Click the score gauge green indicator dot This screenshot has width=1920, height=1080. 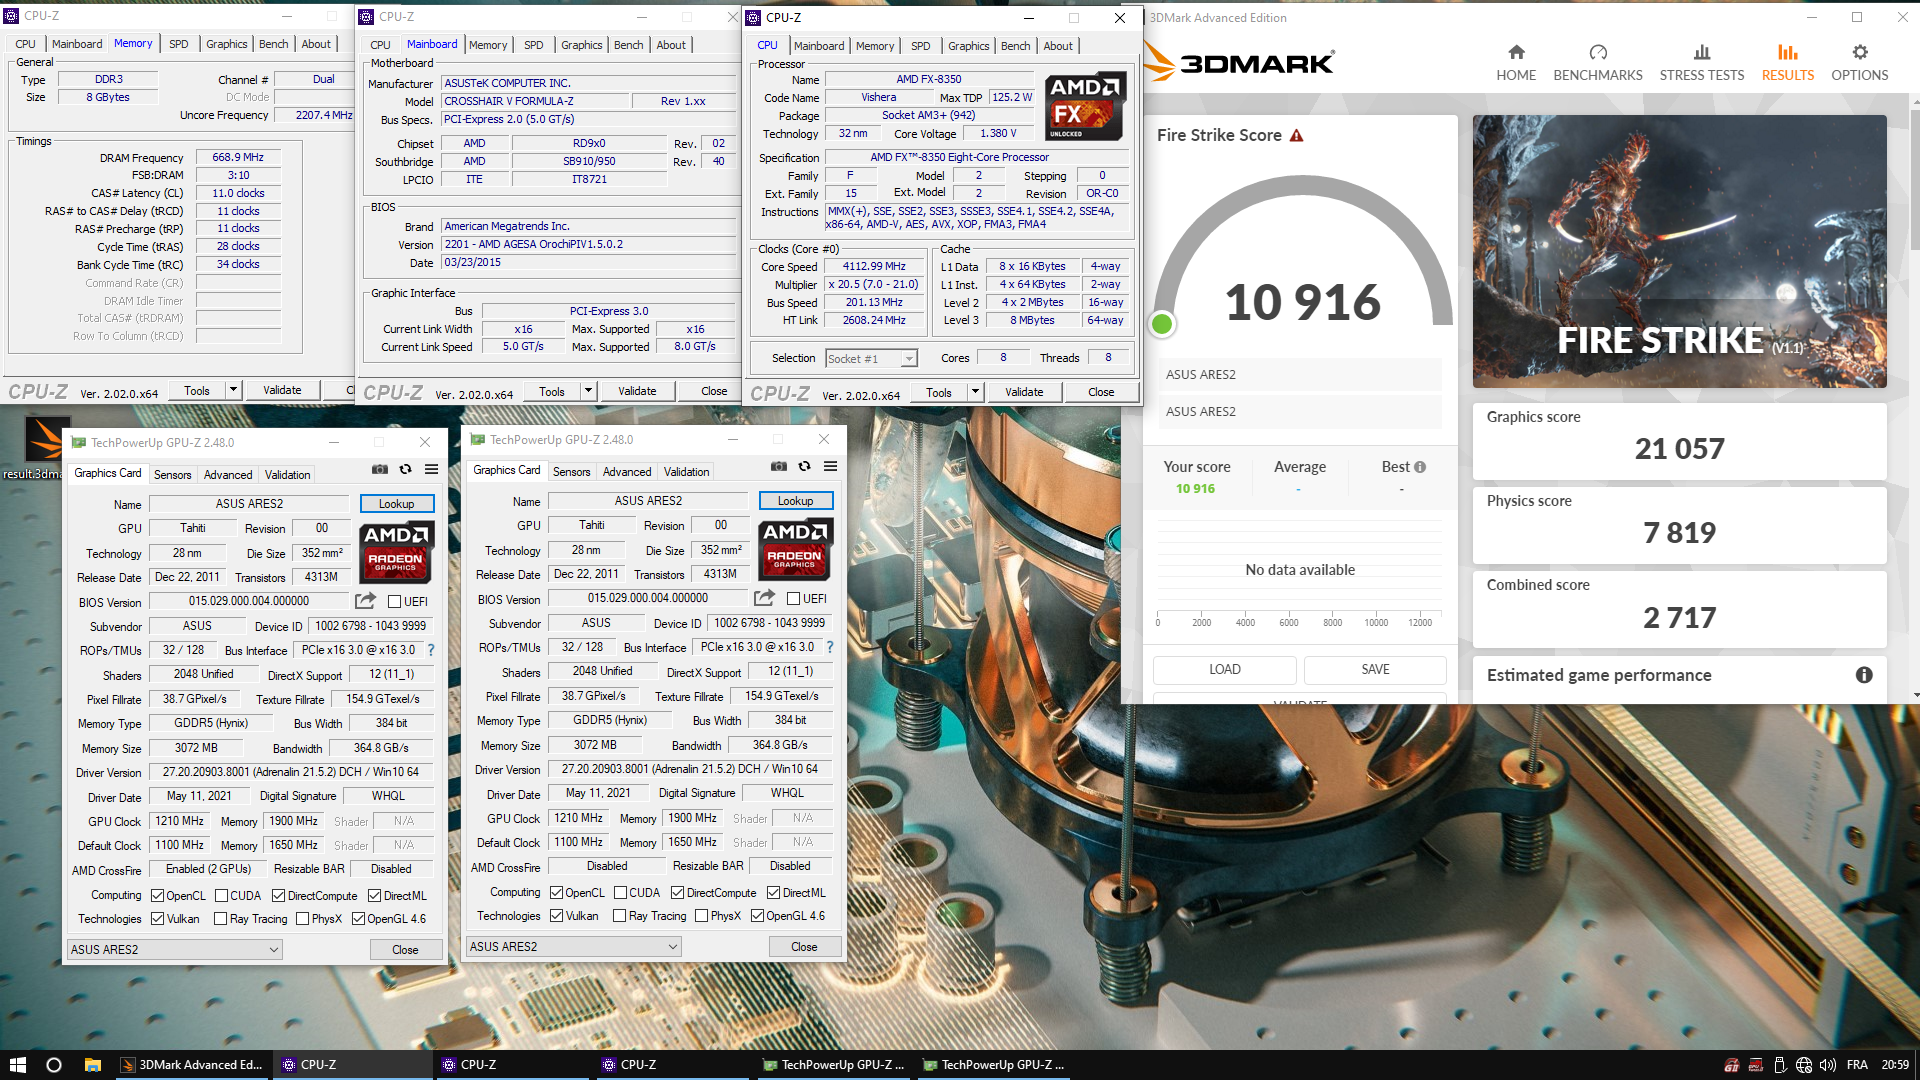pyautogui.click(x=1162, y=324)
